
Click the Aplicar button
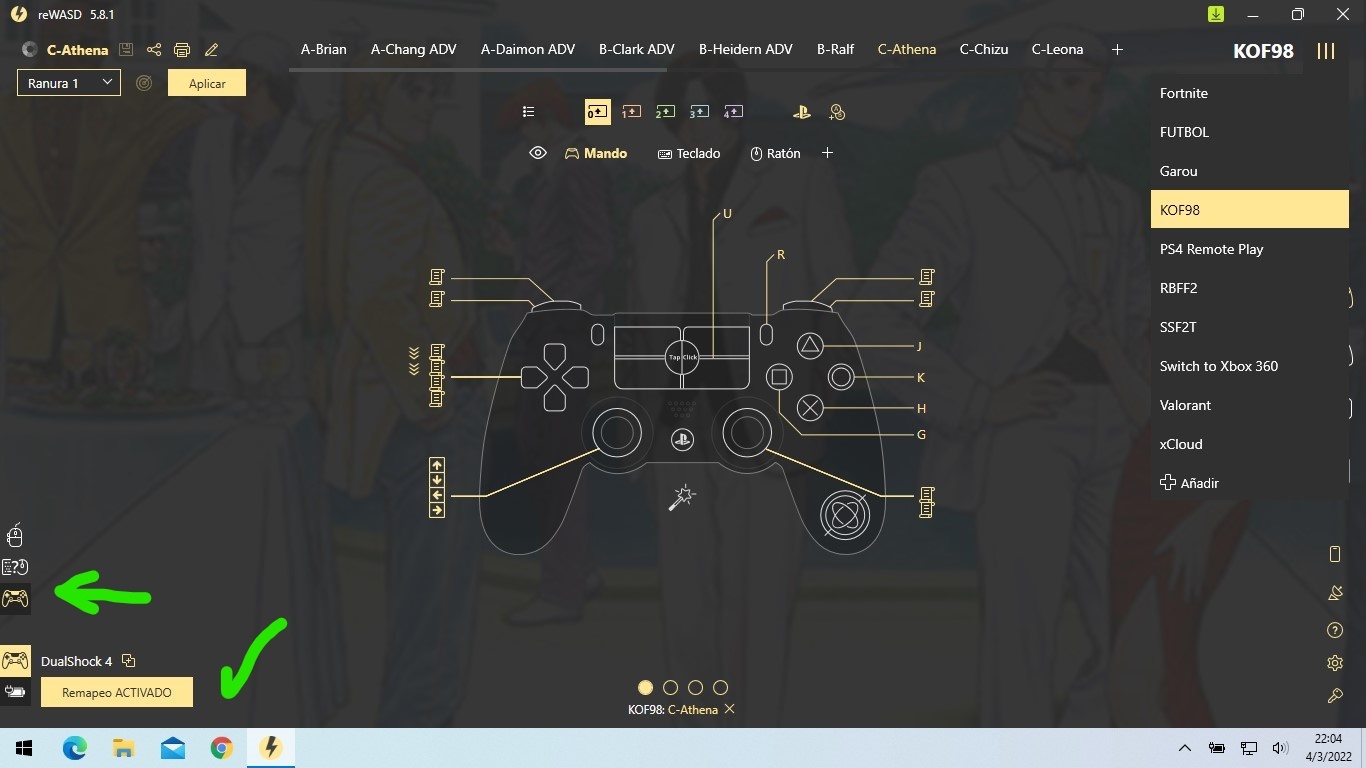(207, 83)
